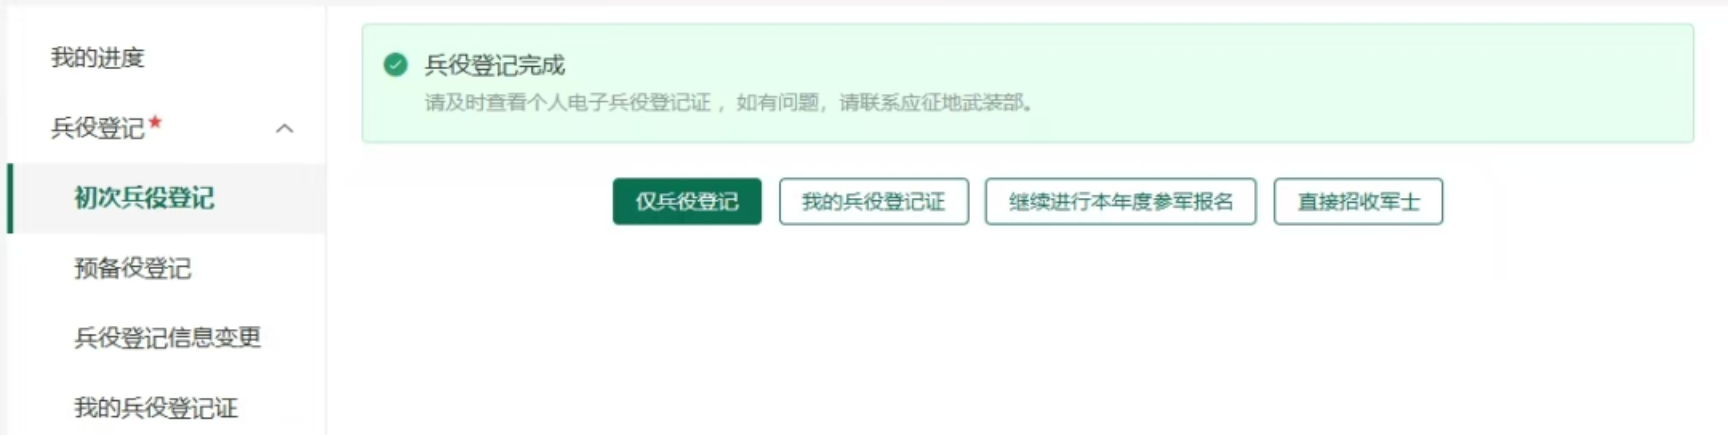Screen dimensions: 1728x436
Task: Click the 兵役登记完成 heading text
Action: click(x=495, y=66)
